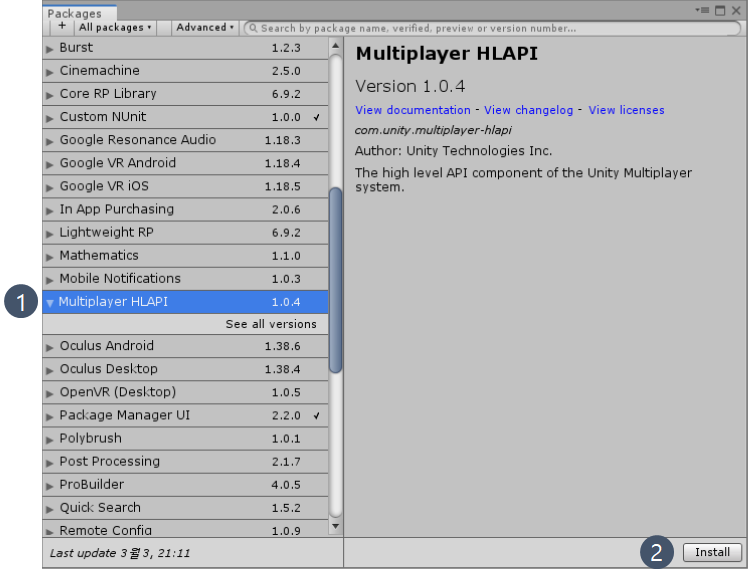Select OpenVR (Desktop) package
The width and height of the screenshot is (748, 581).
185,392
